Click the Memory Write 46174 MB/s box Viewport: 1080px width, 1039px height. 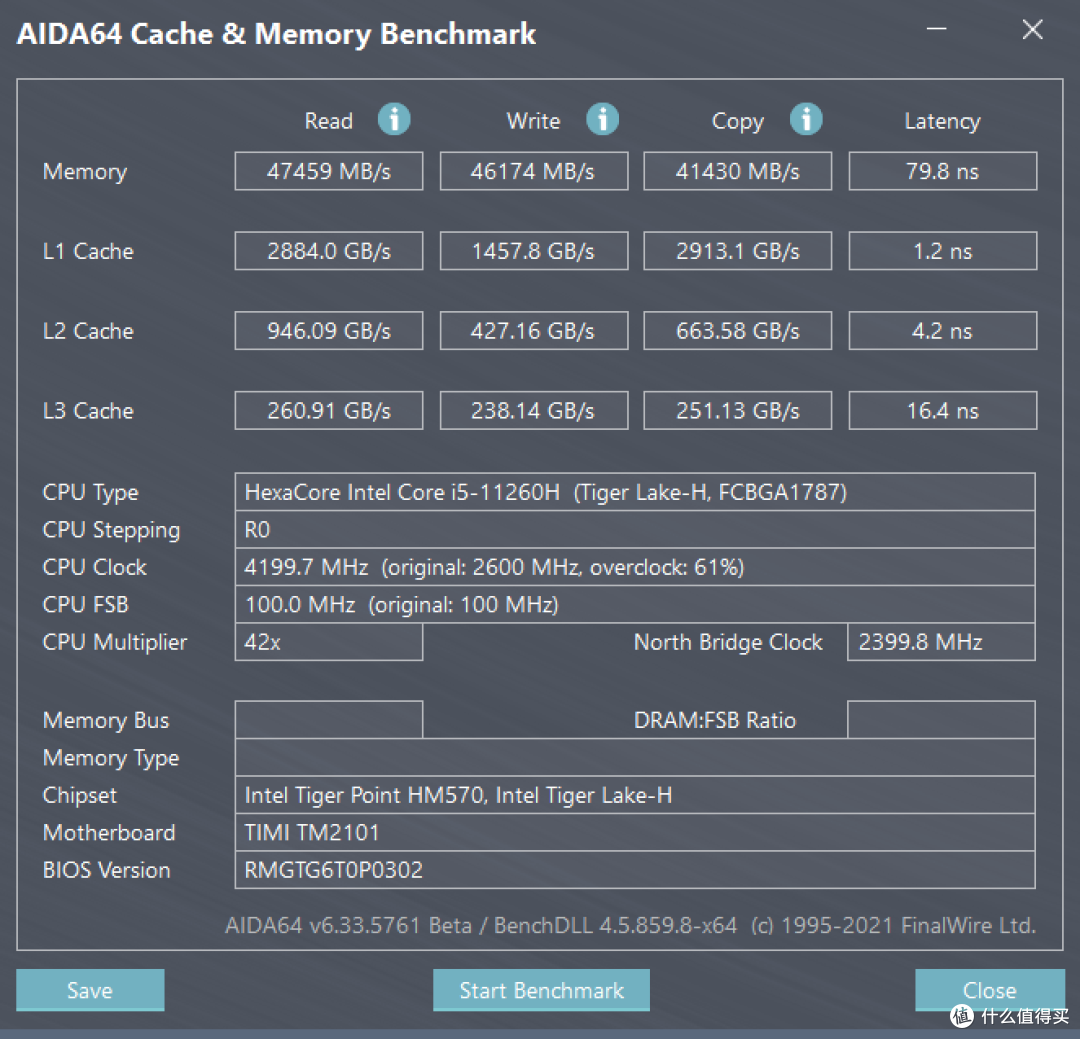[x=533, y=171]
